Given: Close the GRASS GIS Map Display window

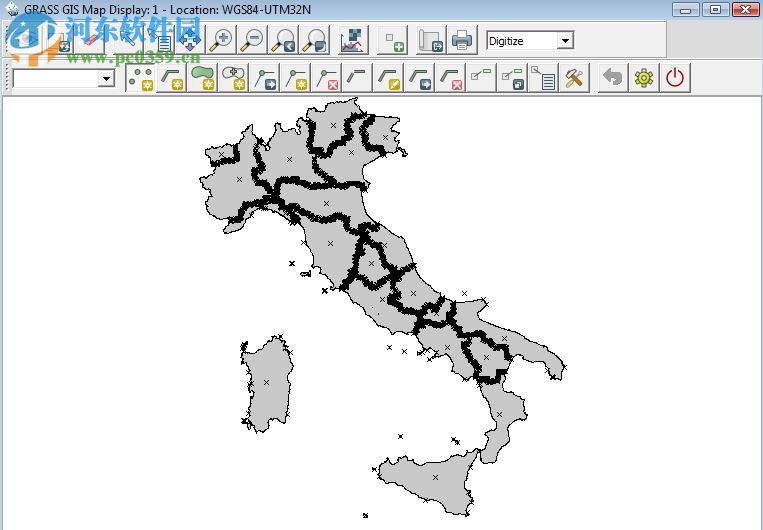Looking at the screenshot, I should click(745, 10).
